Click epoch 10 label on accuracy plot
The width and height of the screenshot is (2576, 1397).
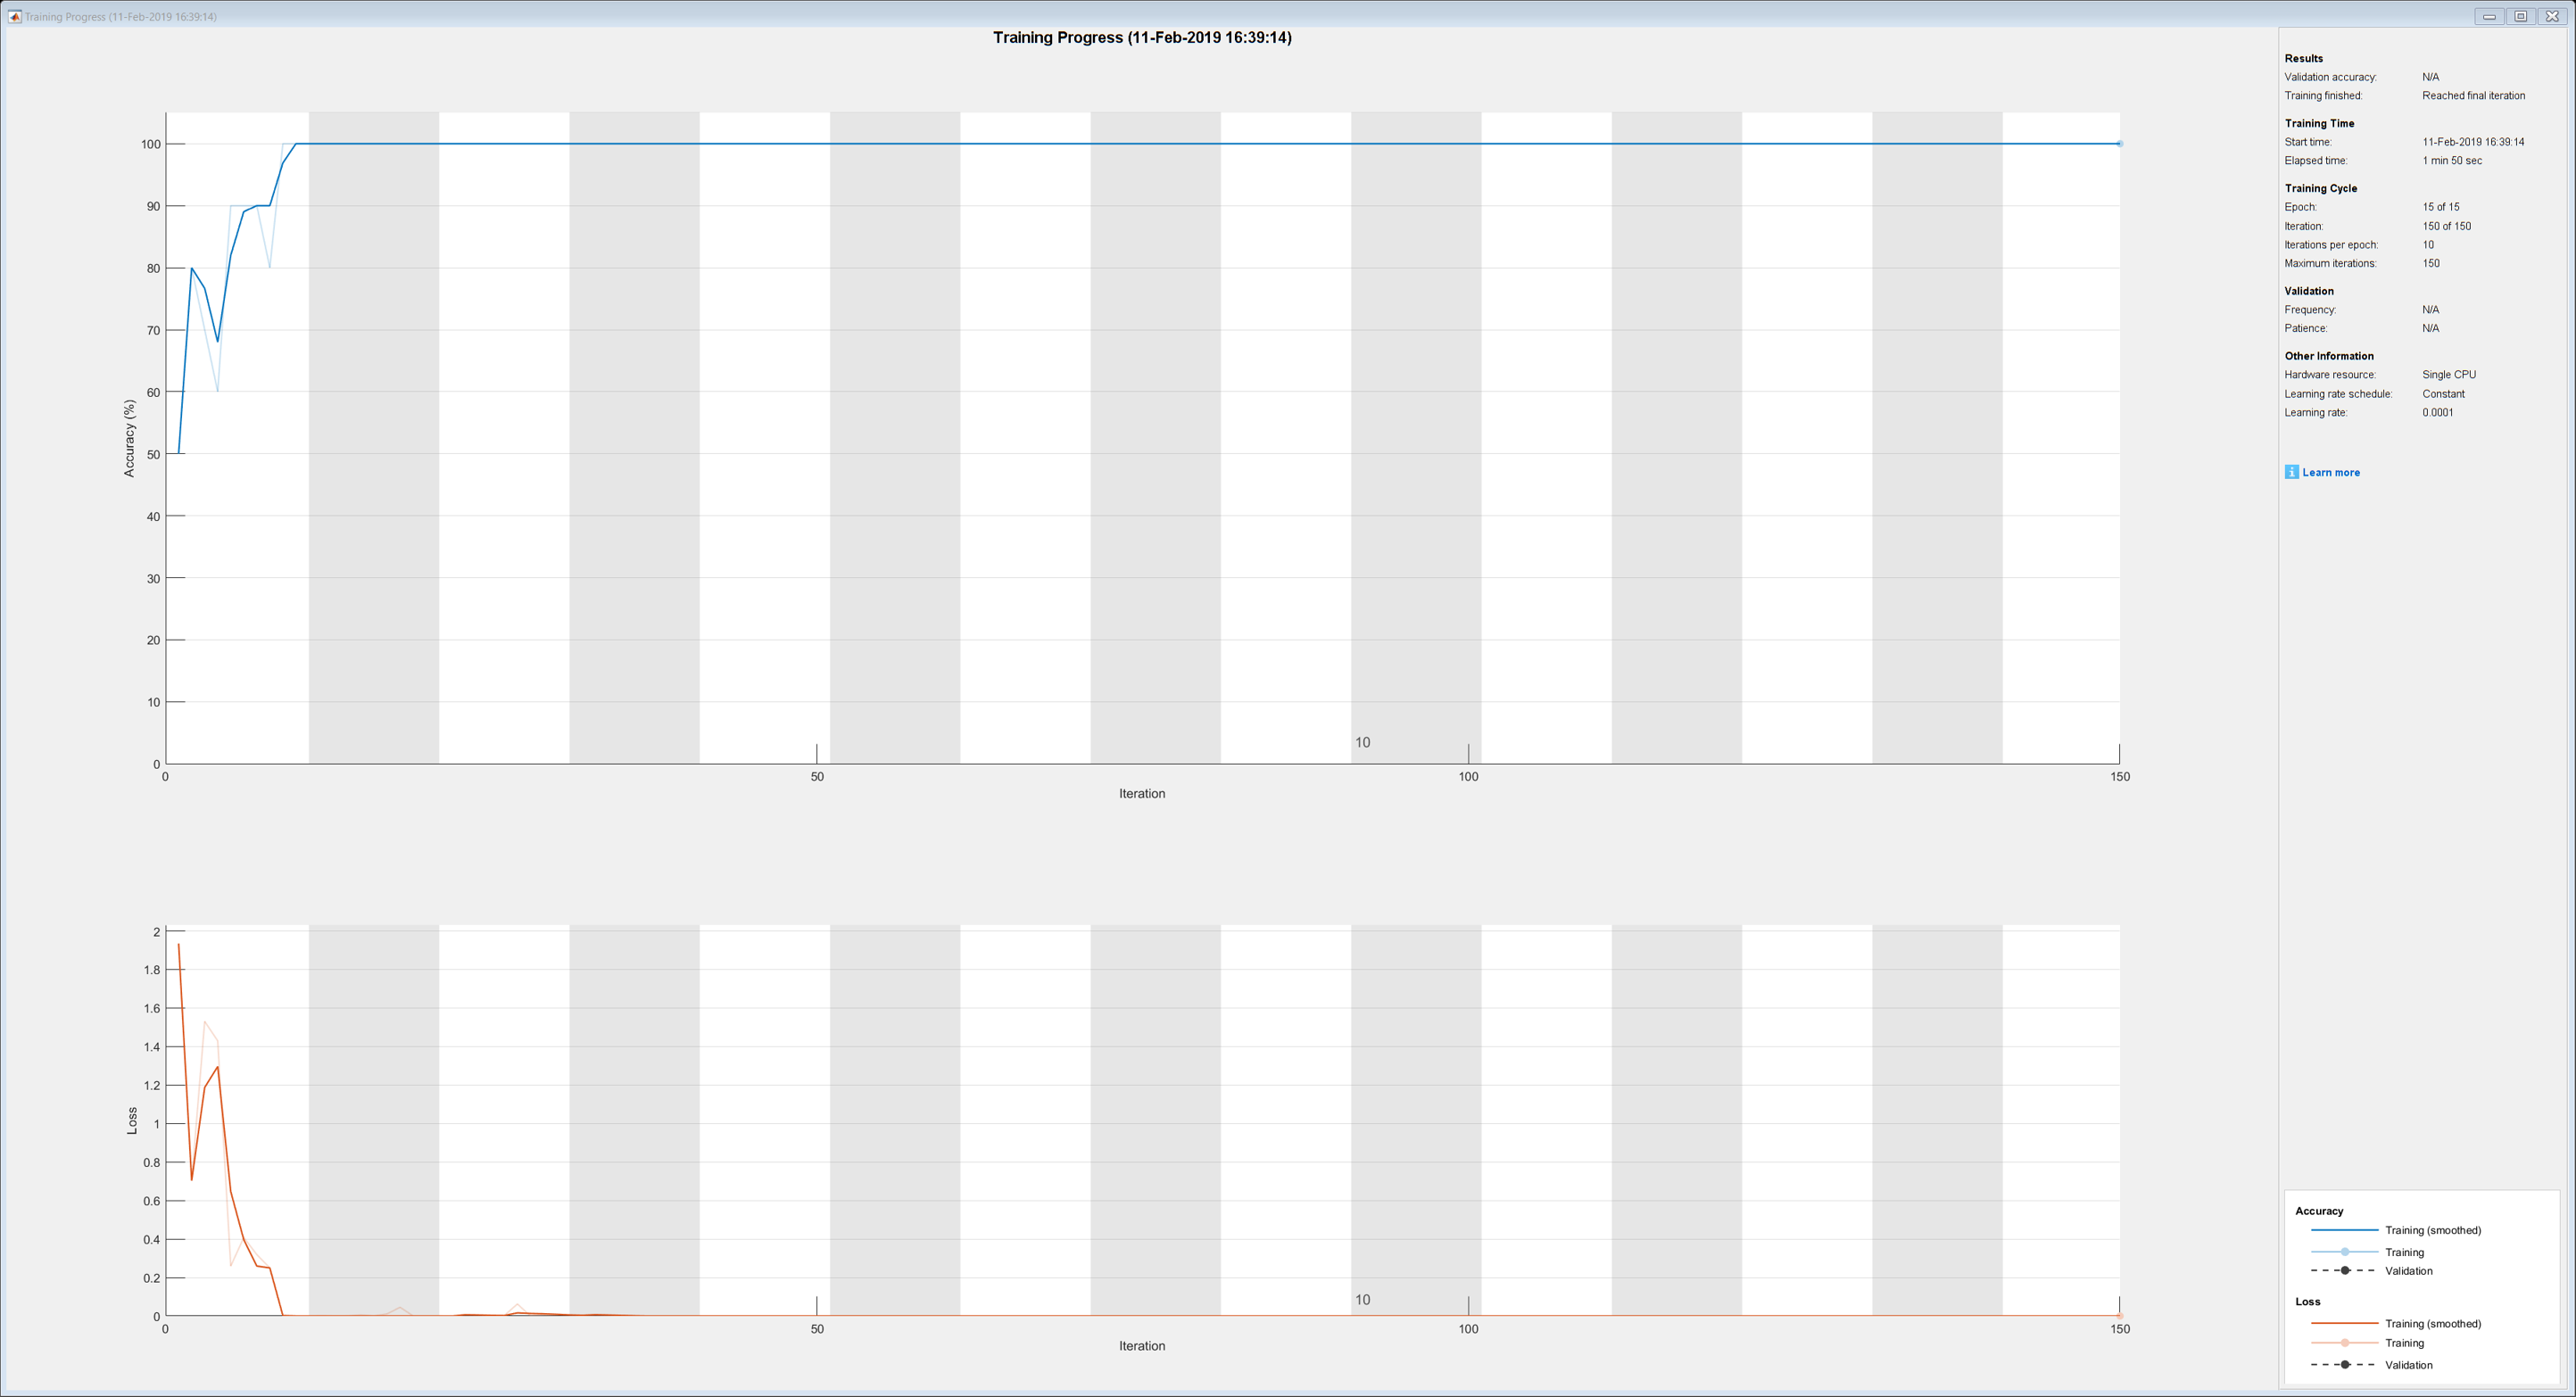[x=1362, y=742]
